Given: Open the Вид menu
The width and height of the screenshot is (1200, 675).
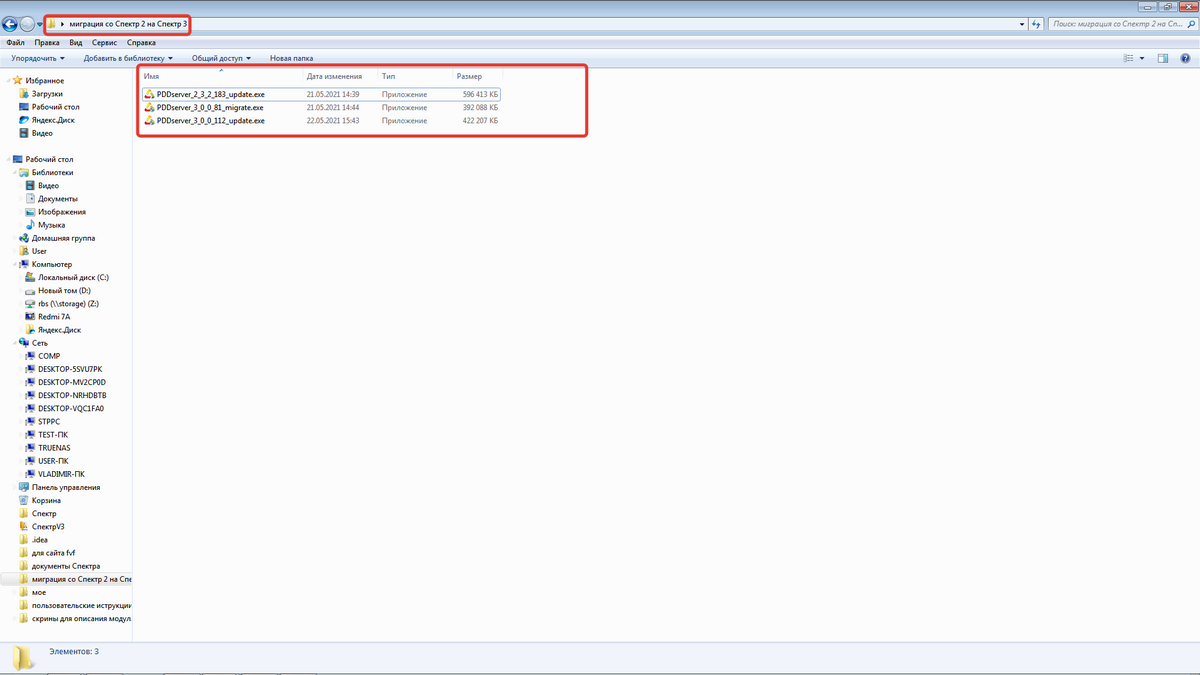Looking at the screenshot, I should point(75,43).
